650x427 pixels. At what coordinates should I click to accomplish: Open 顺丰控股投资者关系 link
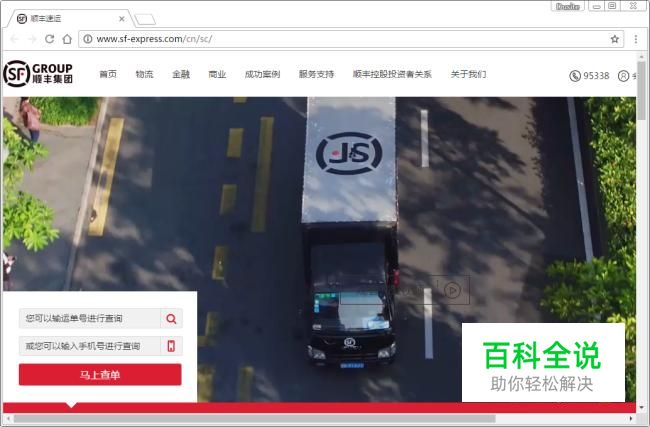point(392,74)
